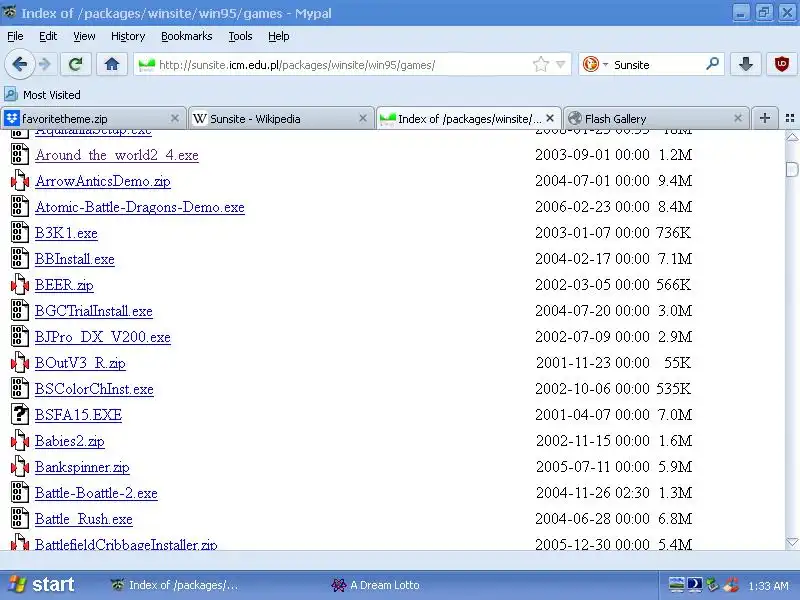Switch to the Sunsite - Wikipedia tab
The image size is (800, 600).
[x=281, y=118]
